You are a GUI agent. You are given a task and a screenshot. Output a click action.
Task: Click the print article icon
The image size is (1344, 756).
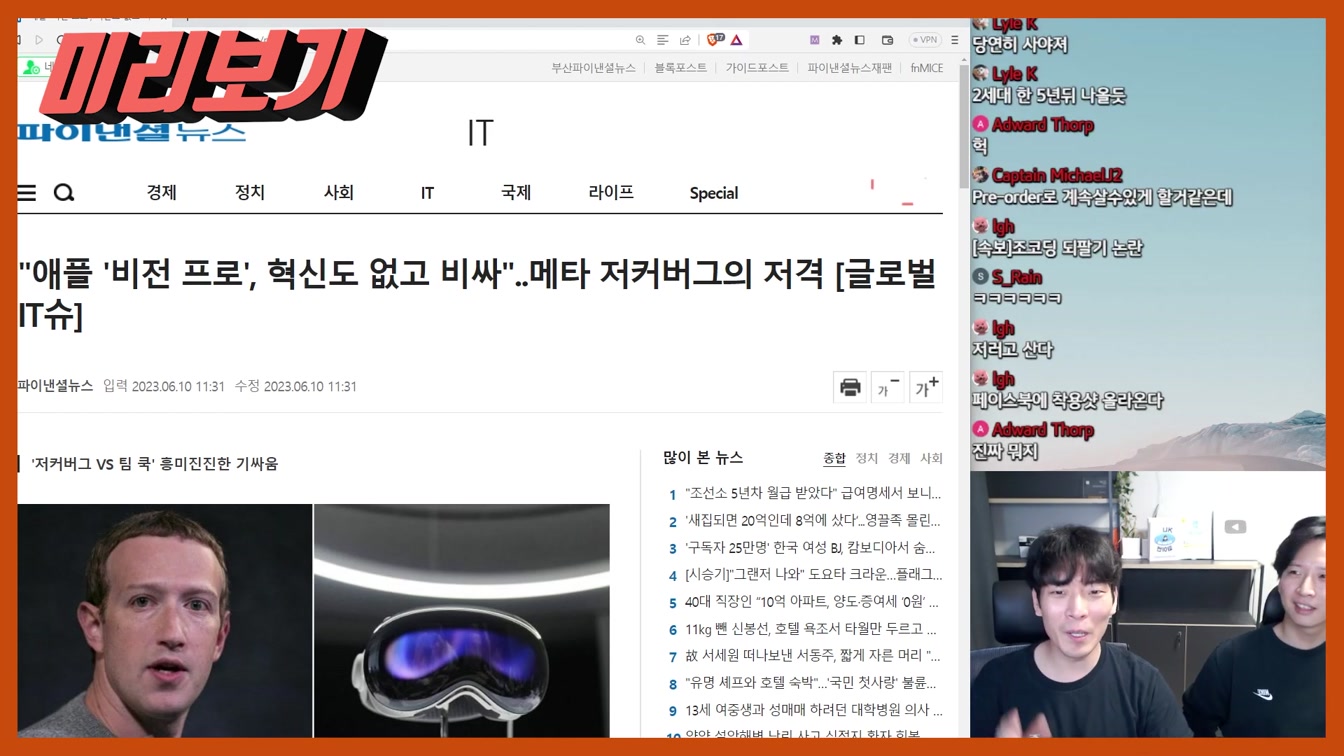850,387
